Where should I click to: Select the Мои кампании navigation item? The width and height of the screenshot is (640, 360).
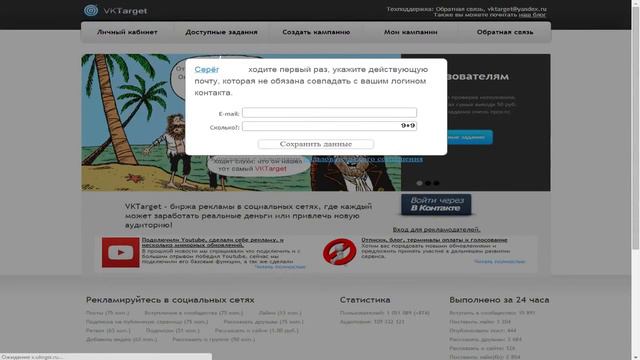pos(410,32)
